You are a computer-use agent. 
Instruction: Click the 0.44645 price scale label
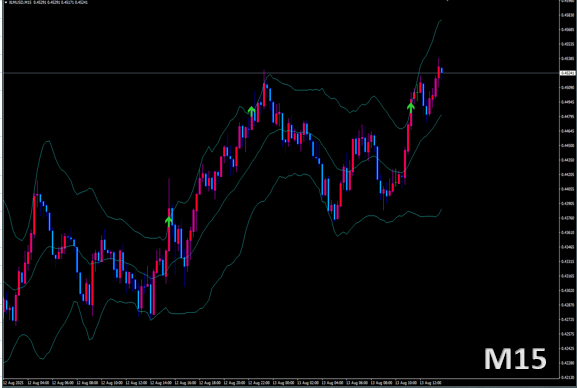[568, 131]
